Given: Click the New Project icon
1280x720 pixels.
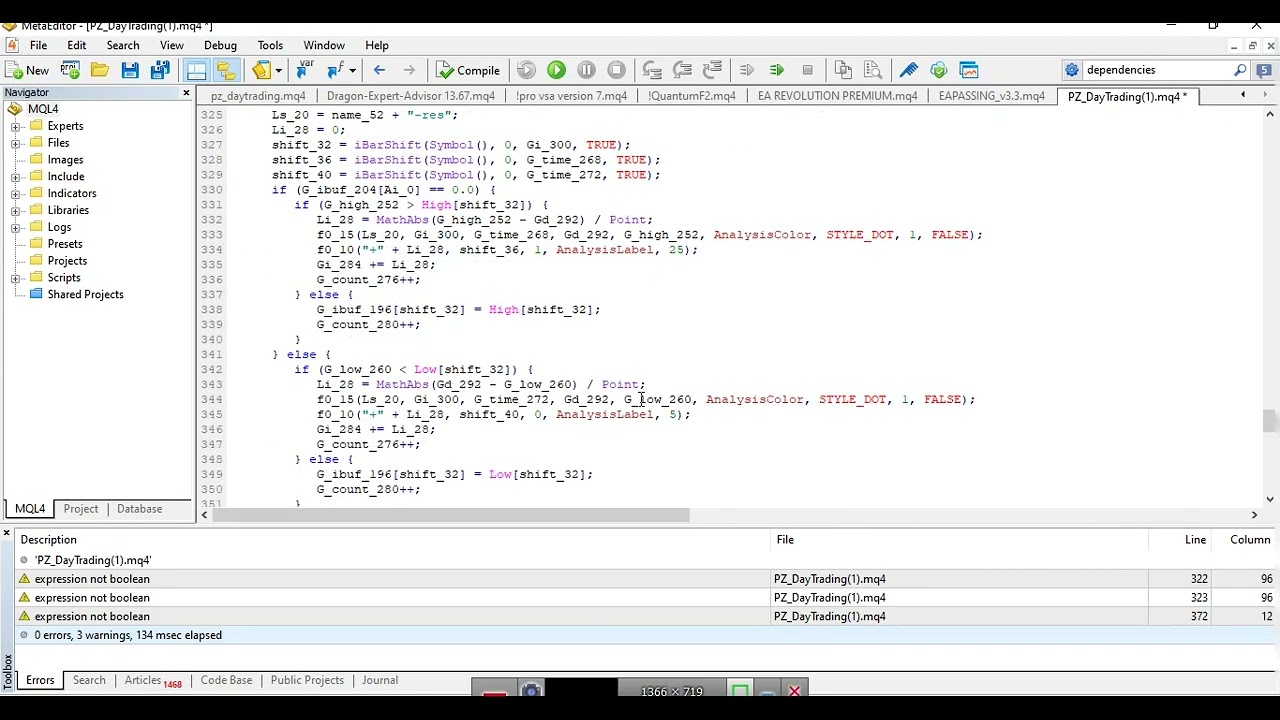Looking at the screenshot, I should pos(70,70).
